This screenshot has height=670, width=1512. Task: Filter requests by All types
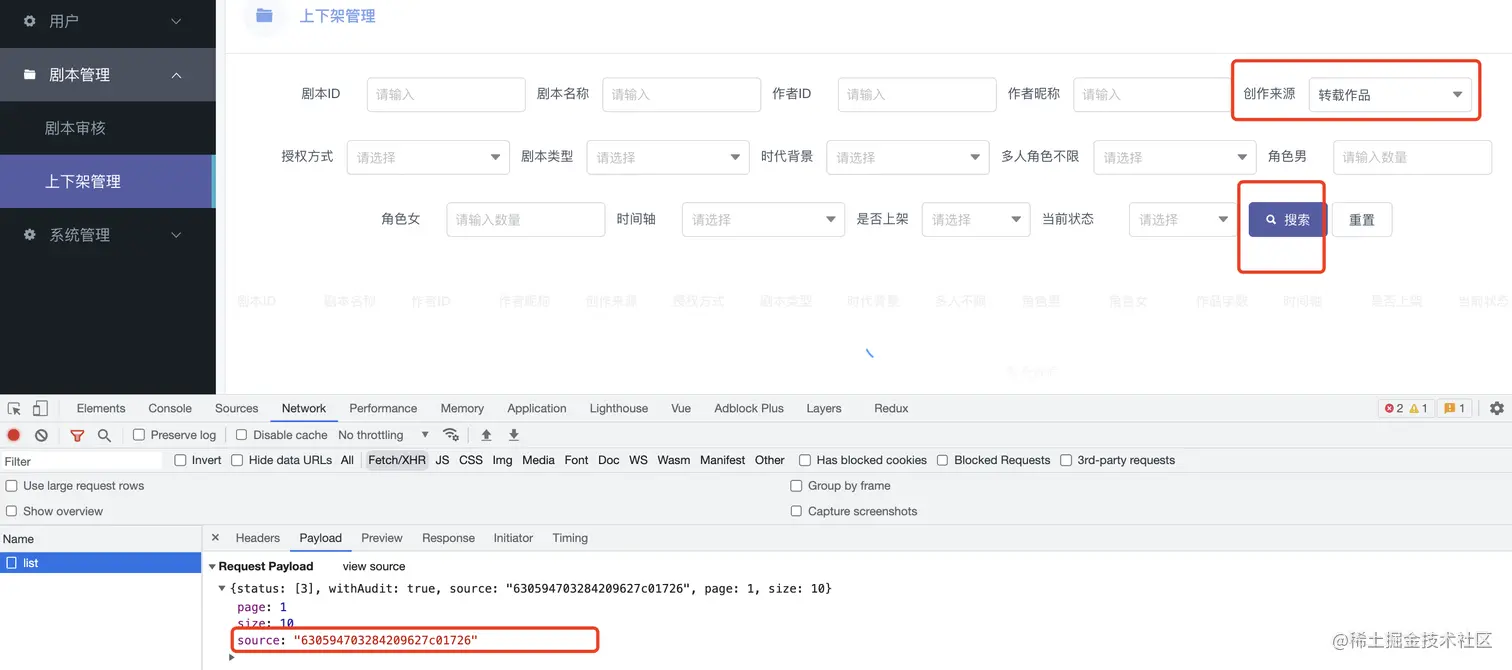click(347, 460)
